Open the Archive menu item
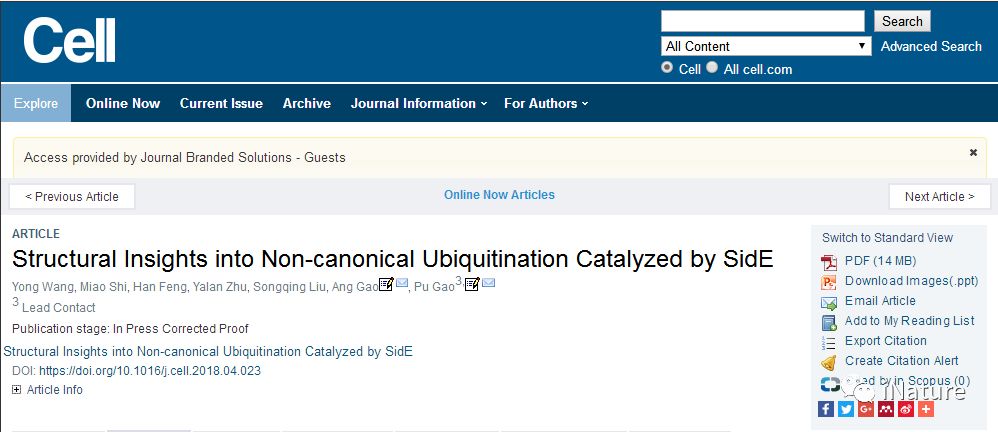998x432 pixels. click(307, 103)
